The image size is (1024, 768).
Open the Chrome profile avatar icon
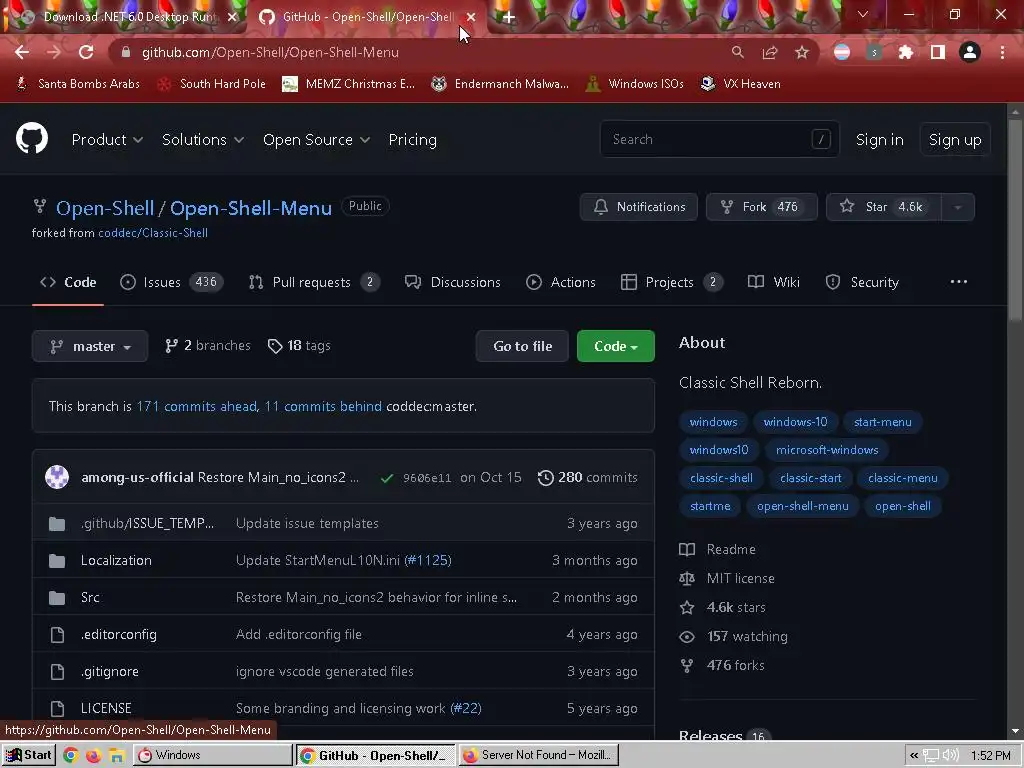click(970, 52)
